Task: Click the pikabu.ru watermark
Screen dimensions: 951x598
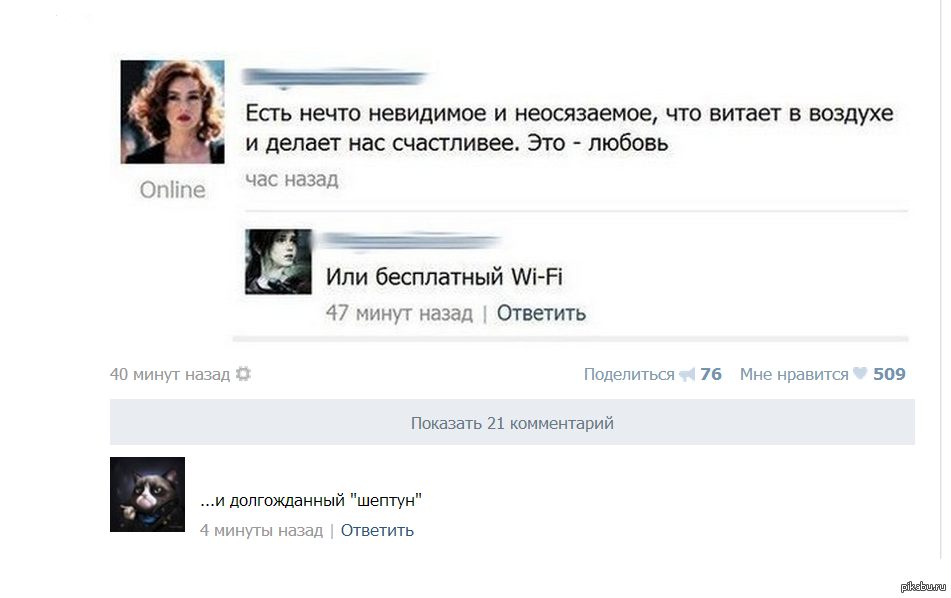Action: 922,586
